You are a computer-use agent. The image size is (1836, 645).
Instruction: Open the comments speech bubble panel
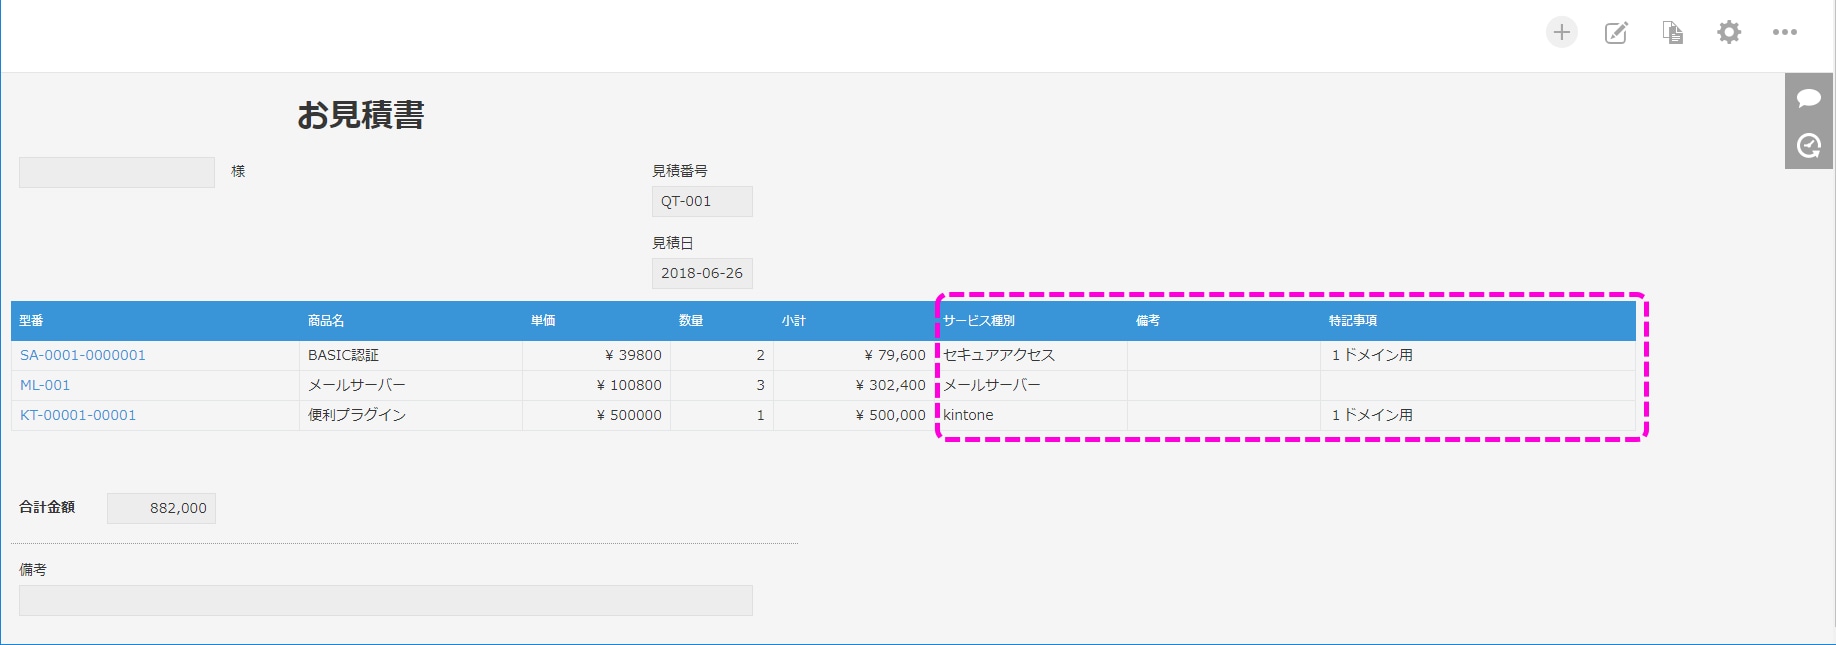(1809, 98)
